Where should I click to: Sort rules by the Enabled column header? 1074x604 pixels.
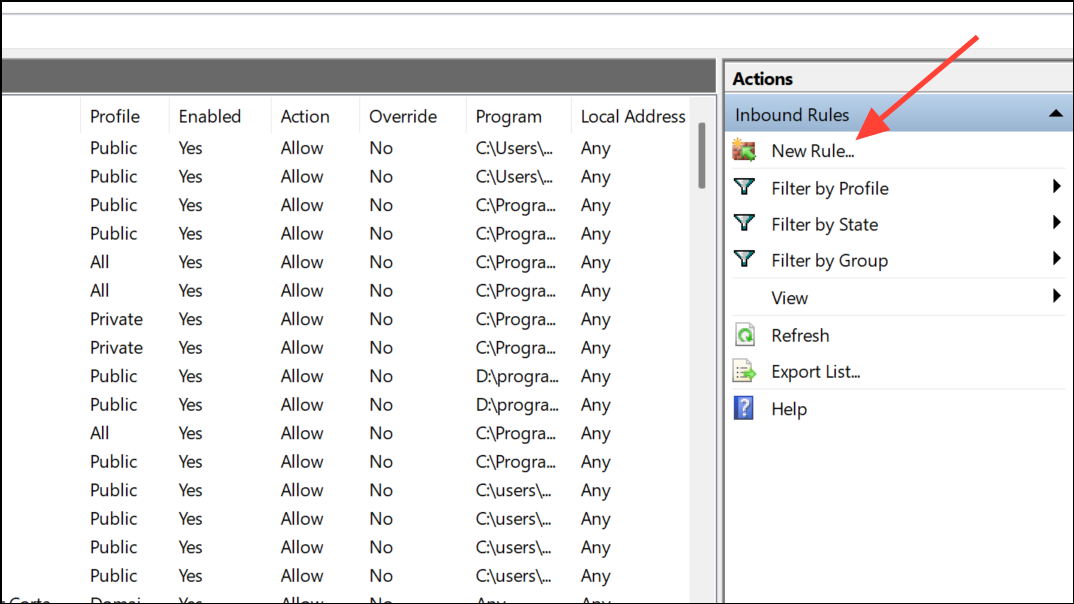(210, 116)
